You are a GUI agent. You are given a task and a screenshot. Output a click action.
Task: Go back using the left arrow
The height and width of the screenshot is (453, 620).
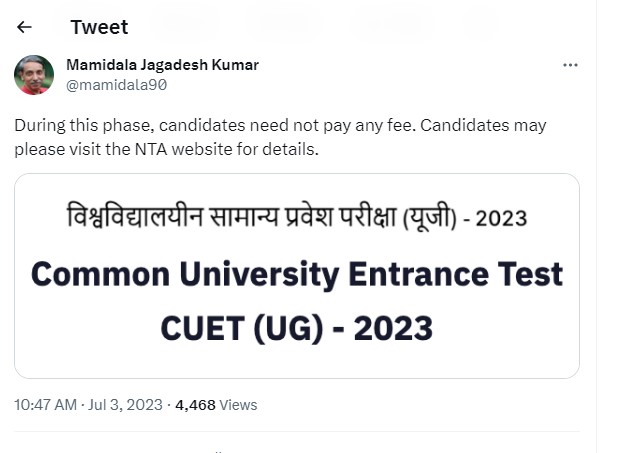24,27
